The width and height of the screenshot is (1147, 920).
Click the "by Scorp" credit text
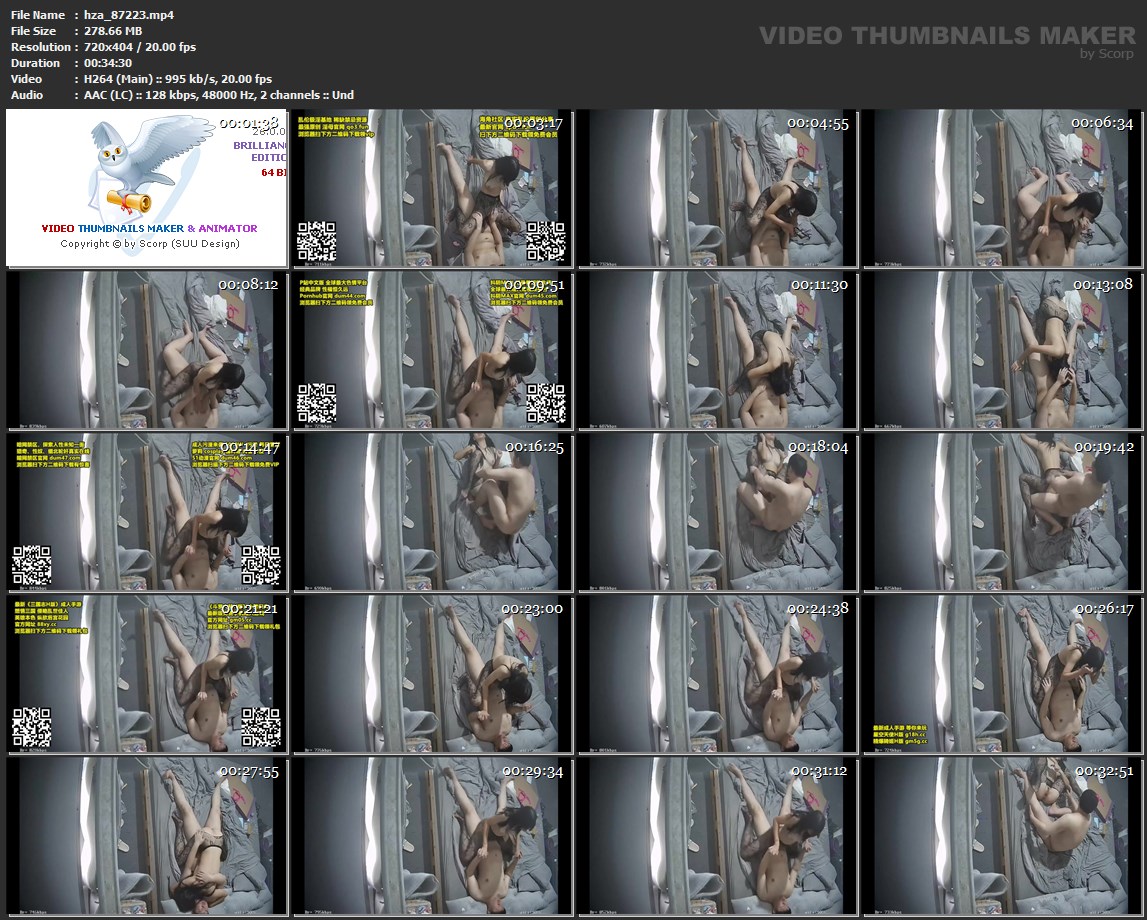(1107, 54)
